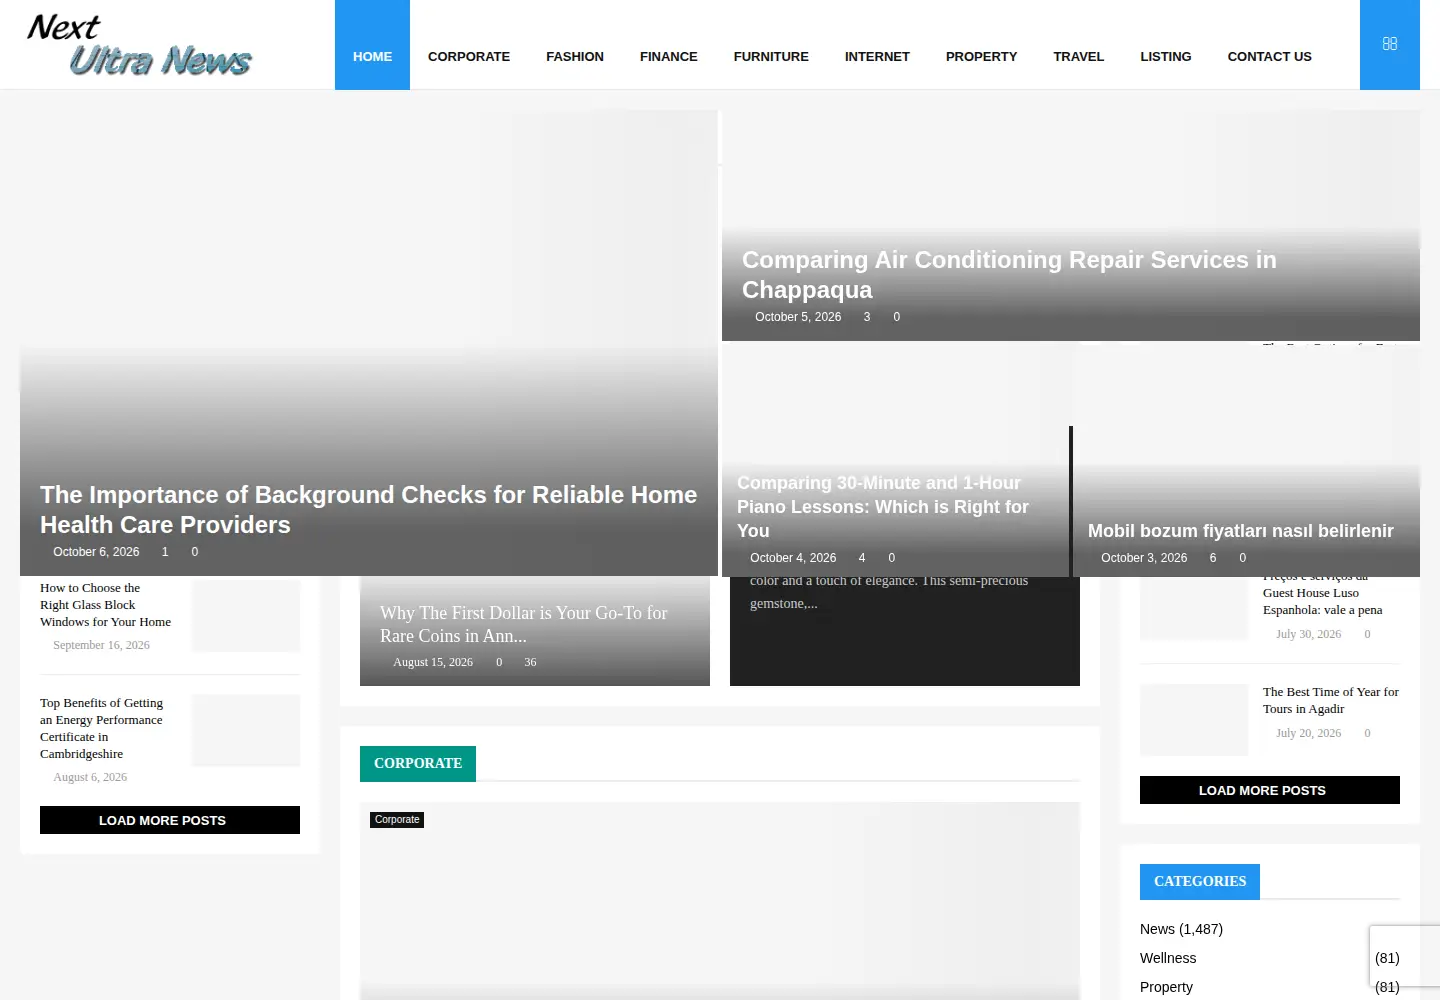Click the Next Ultra News logo

point(139,45)
